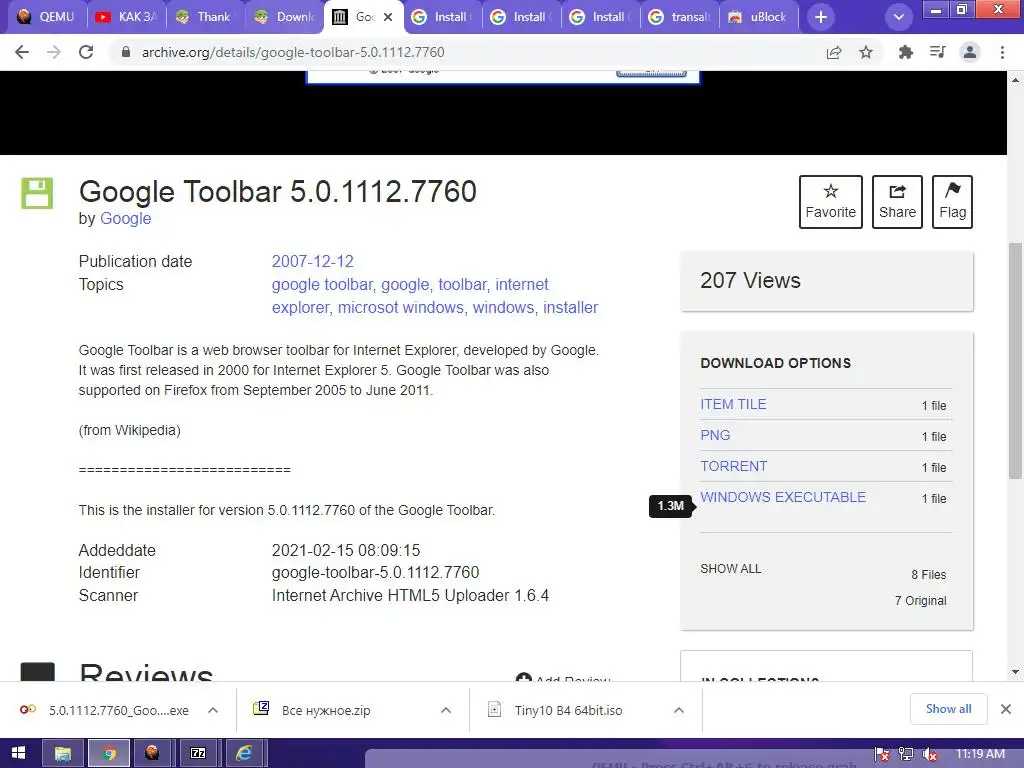This screenshot has height=768, width=1024.
Task: Expand options for Tiny10 B4 64bit.iso download
Action: point(679,711)
